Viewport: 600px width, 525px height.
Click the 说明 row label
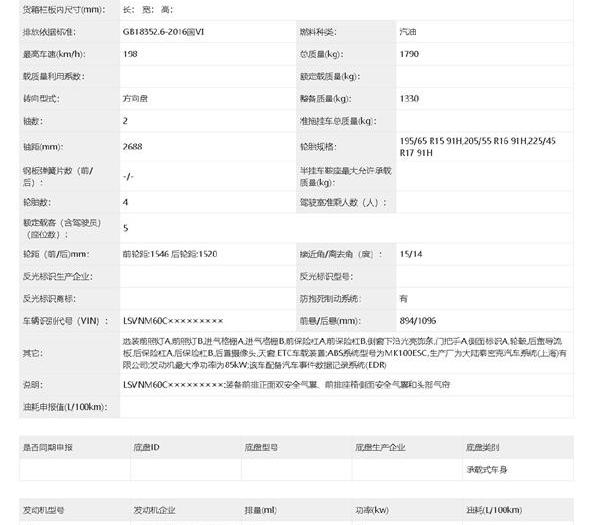click(x=33, y=385)
